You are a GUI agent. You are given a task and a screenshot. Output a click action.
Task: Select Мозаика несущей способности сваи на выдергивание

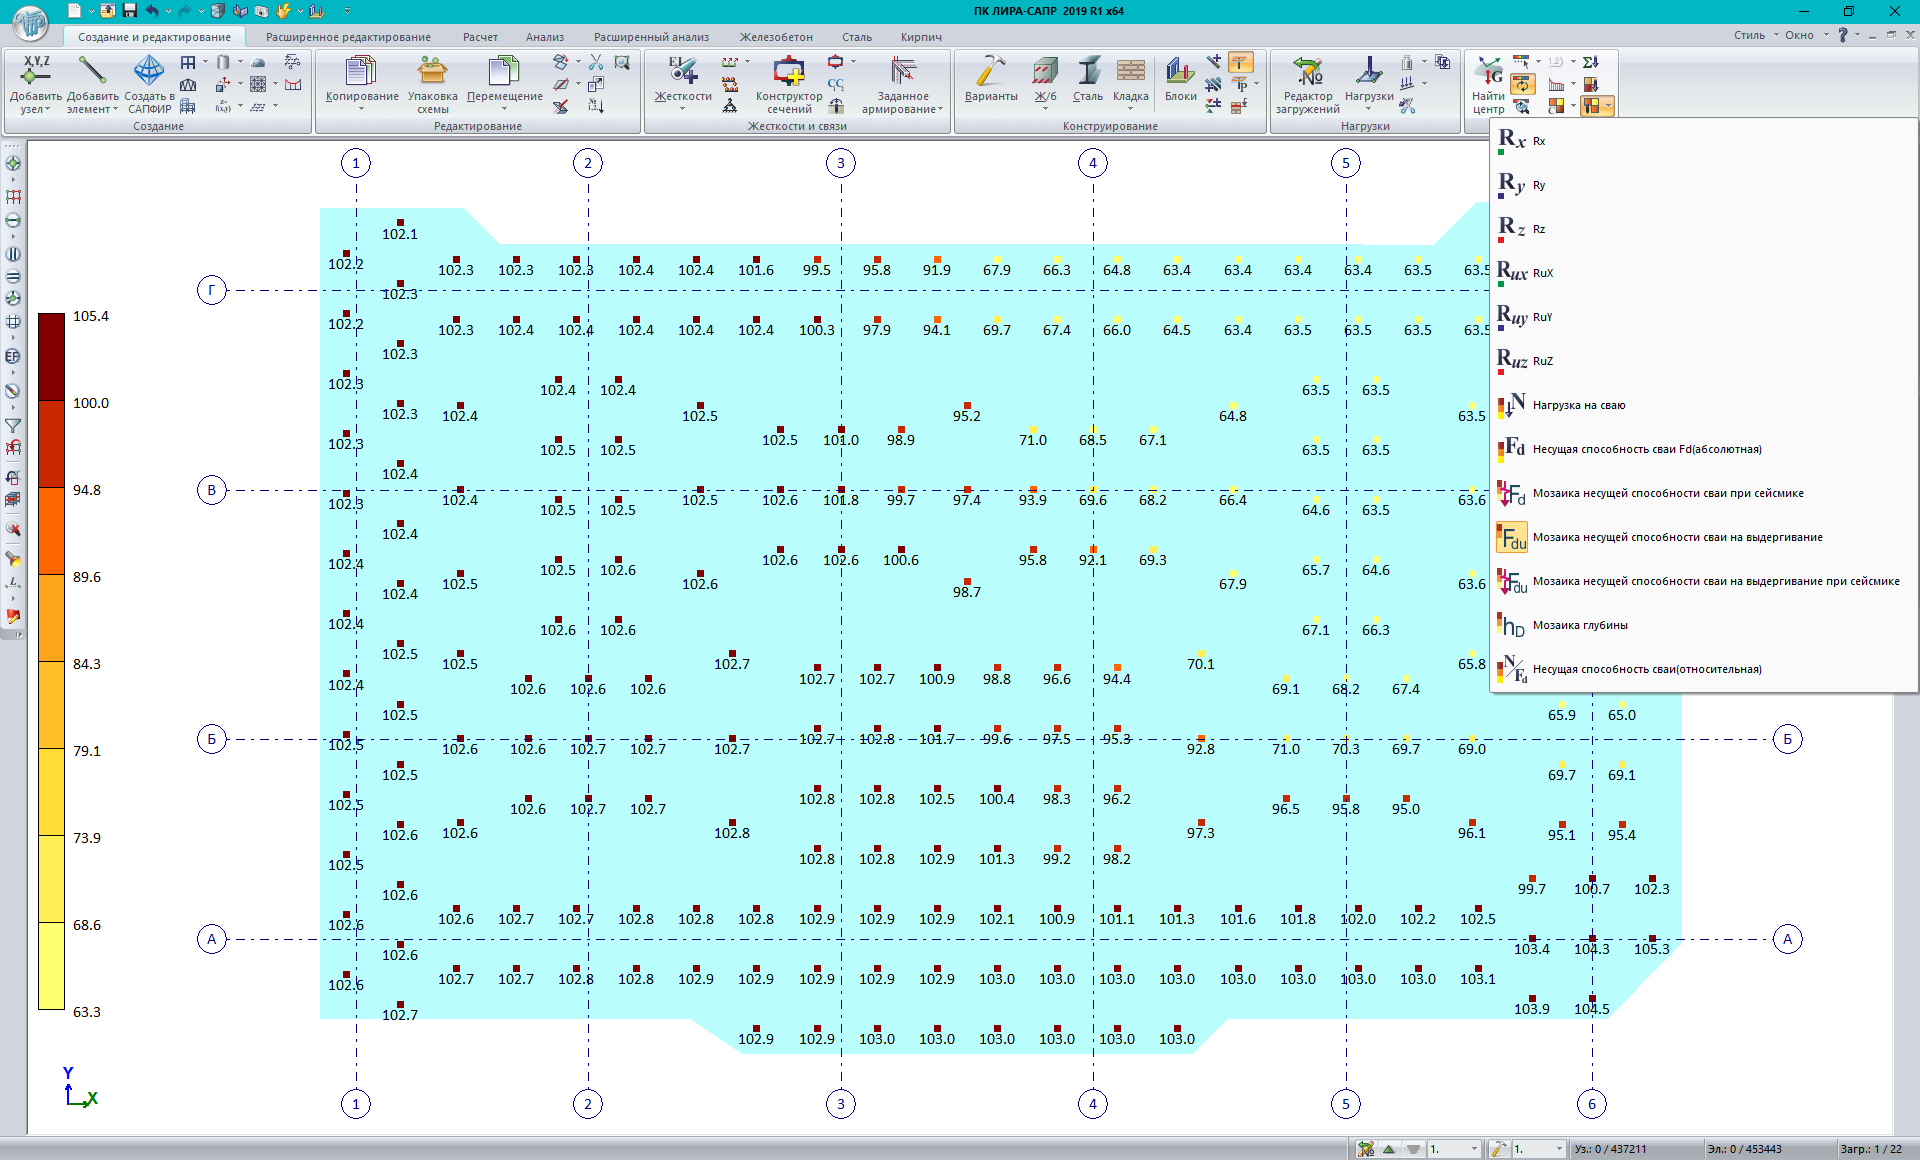tap(1677, 537)
